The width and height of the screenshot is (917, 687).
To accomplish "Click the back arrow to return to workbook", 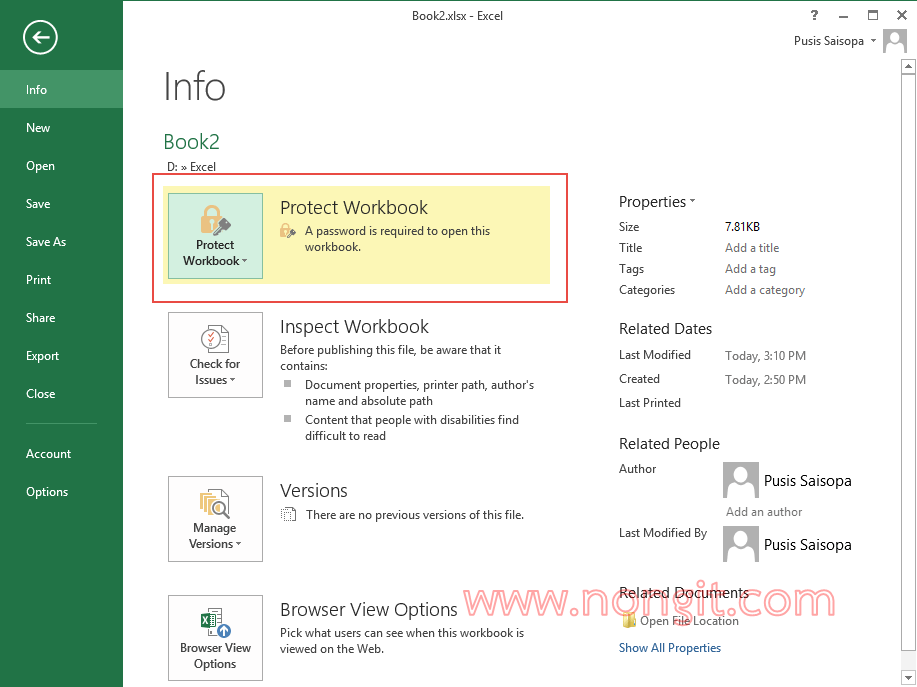I will coord(41,38).
